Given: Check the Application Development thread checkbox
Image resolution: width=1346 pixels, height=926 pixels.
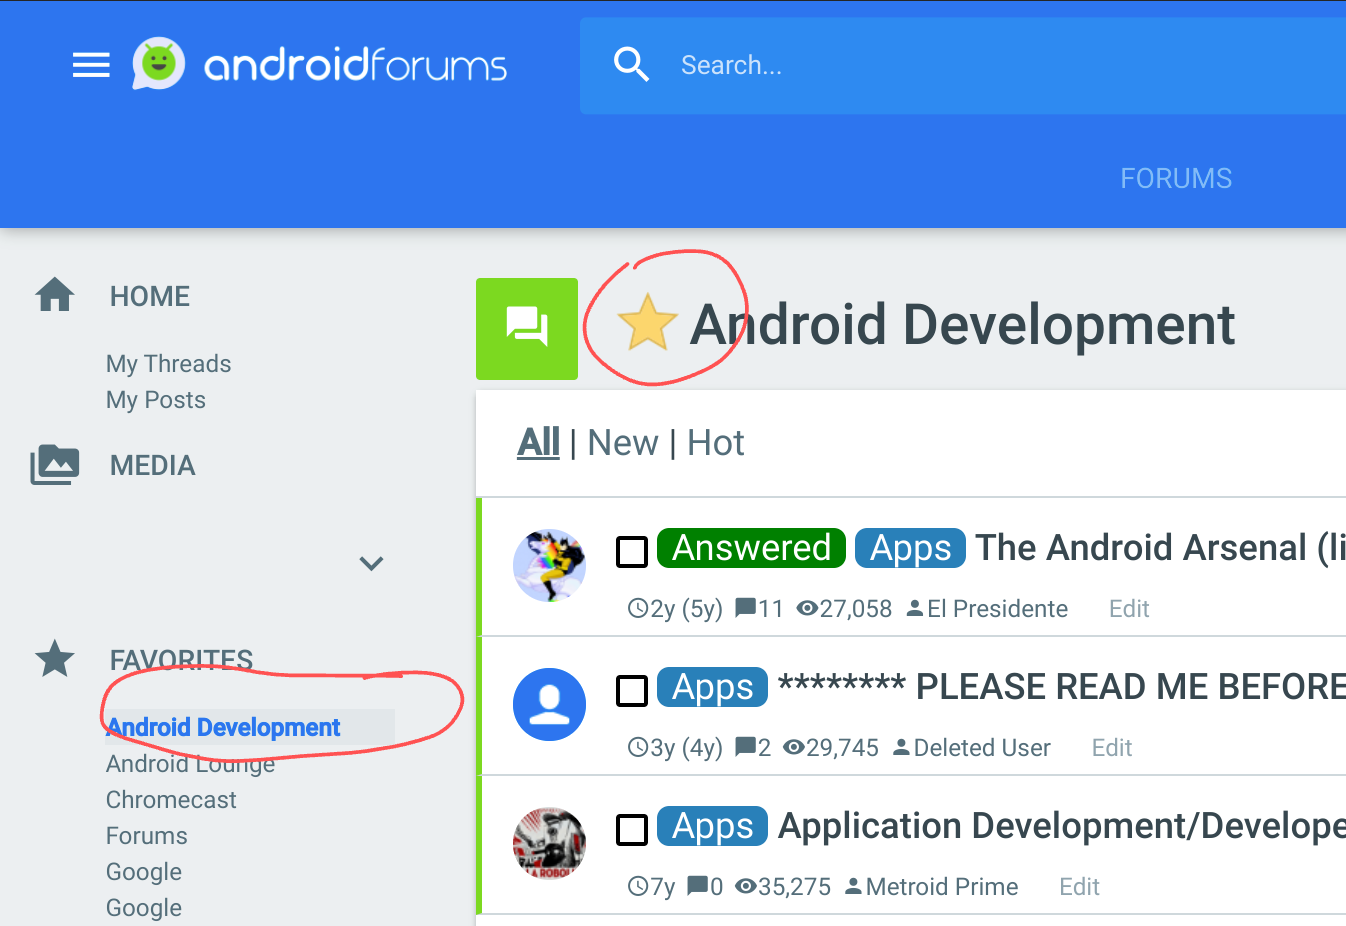Looking at the screenshot, I should point(632,829).
